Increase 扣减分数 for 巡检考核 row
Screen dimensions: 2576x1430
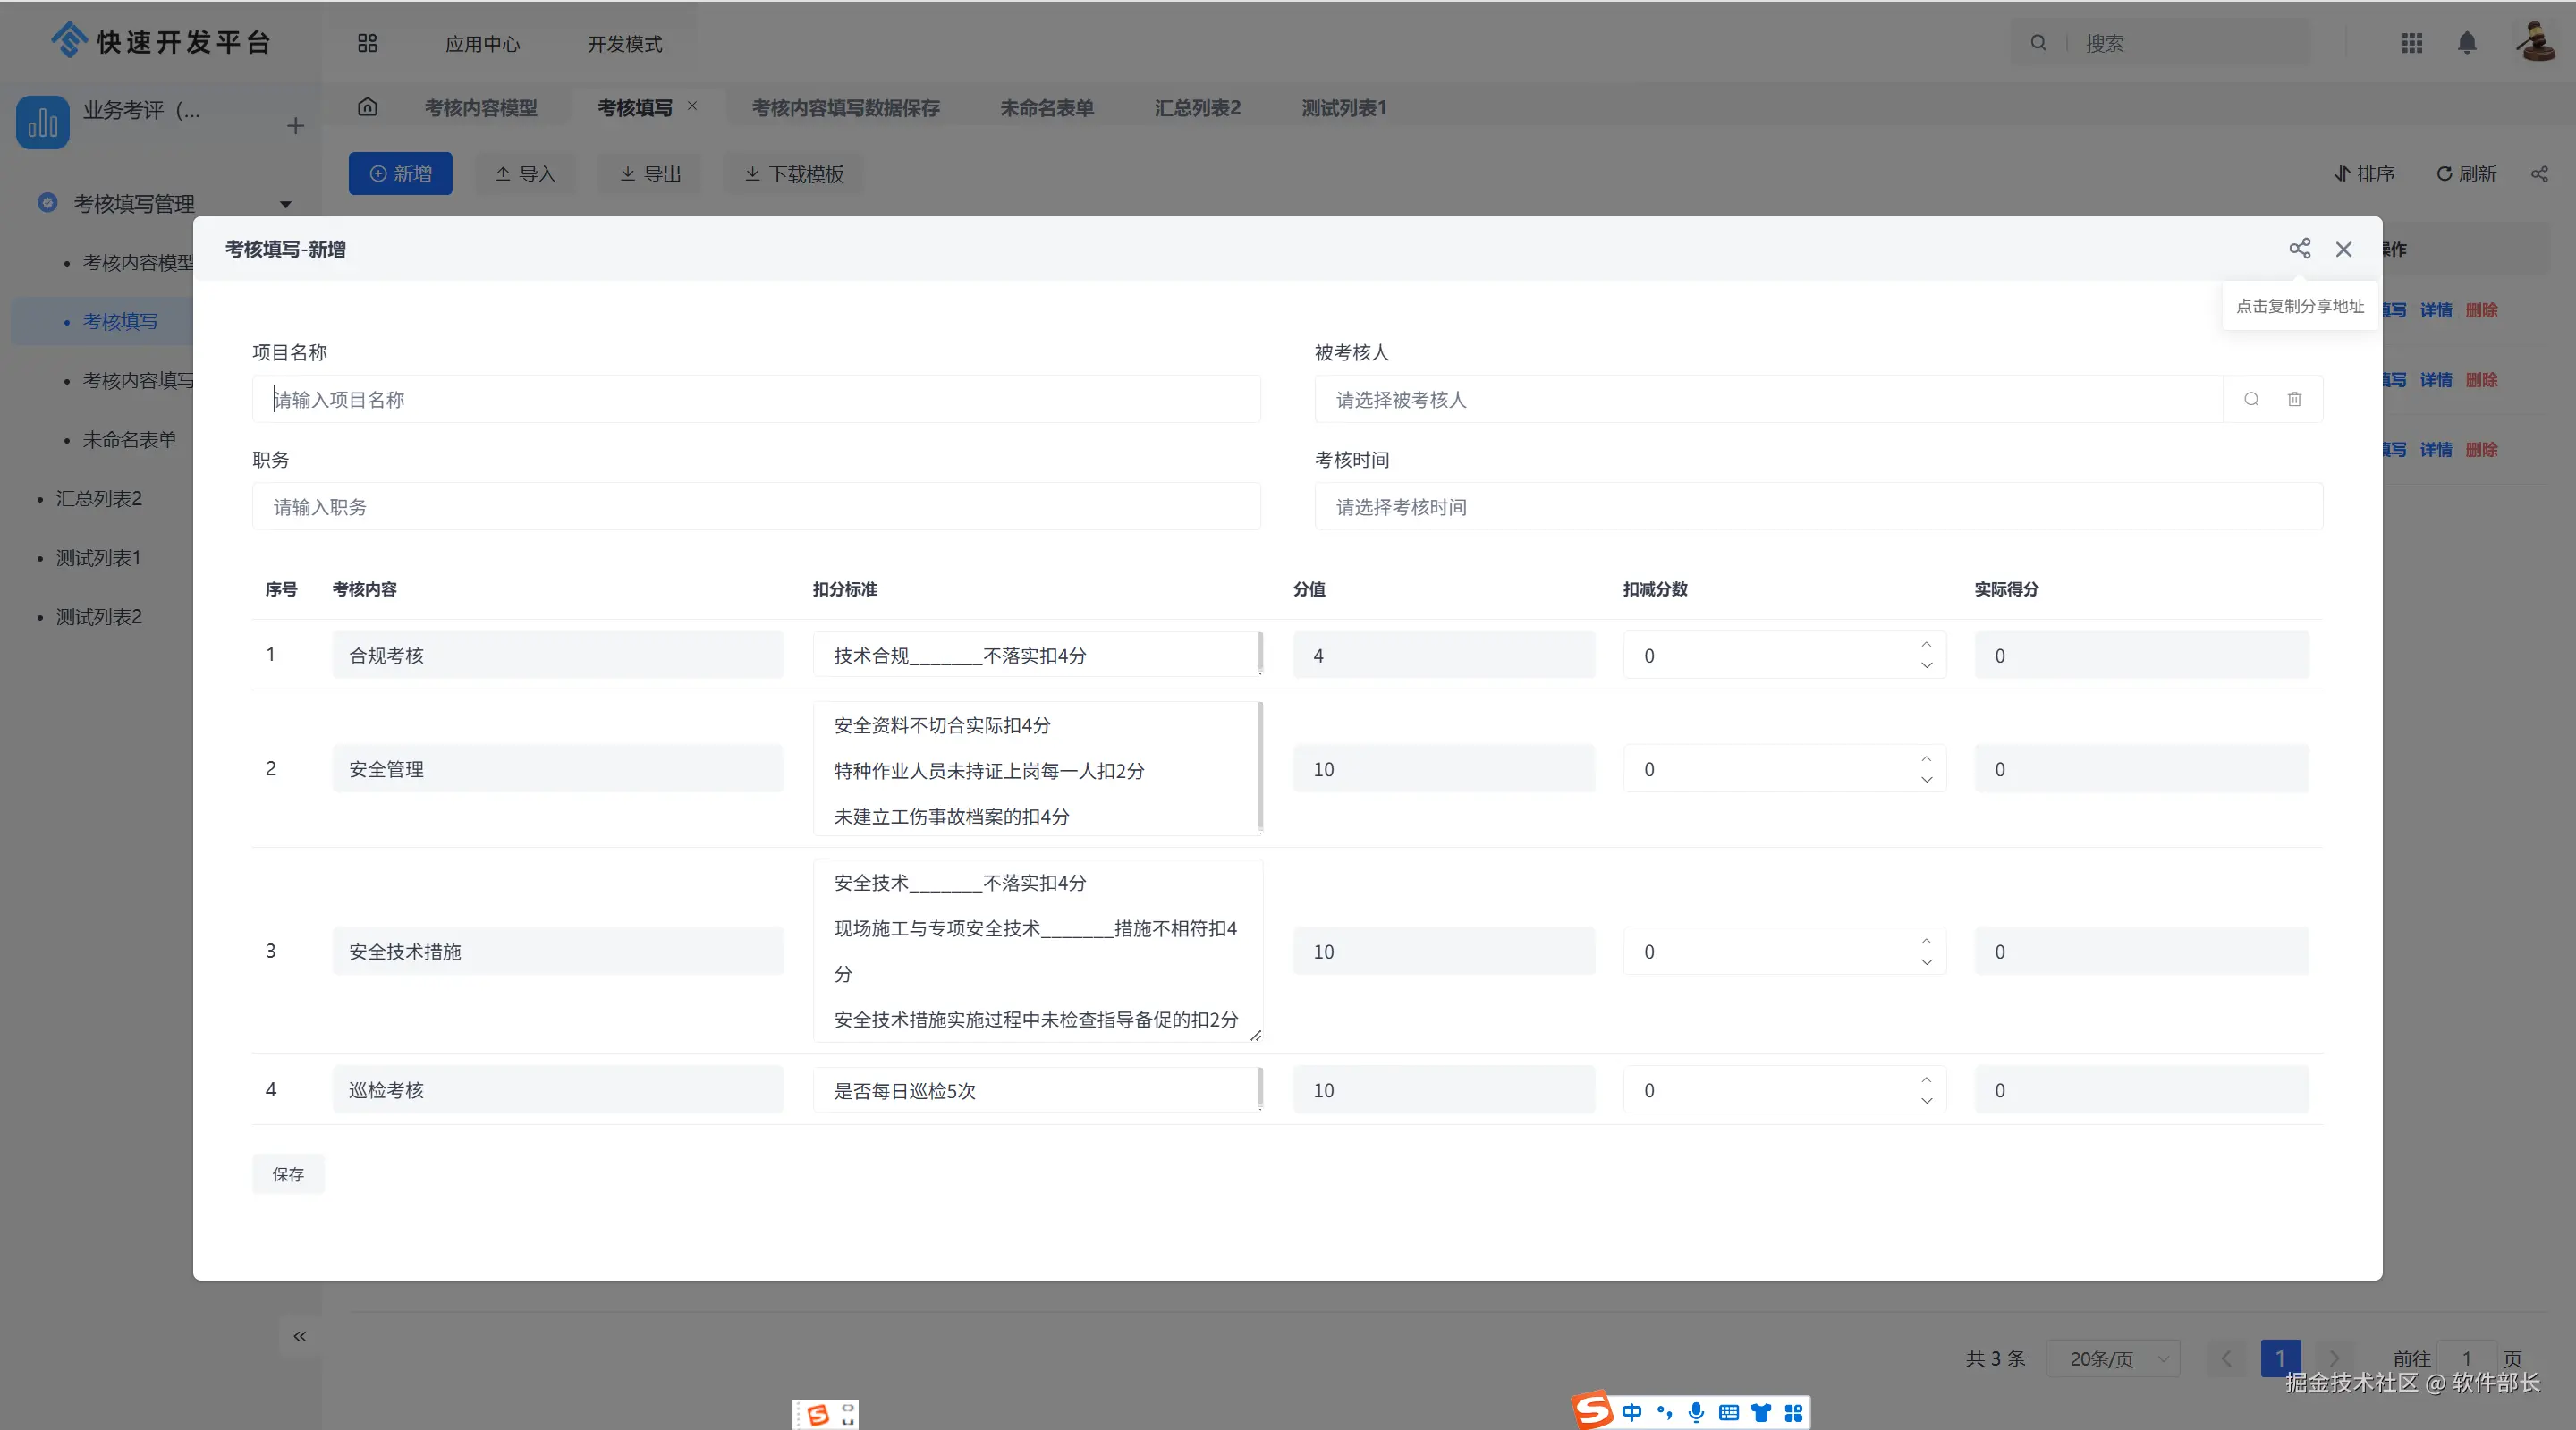[1926, 1079]
